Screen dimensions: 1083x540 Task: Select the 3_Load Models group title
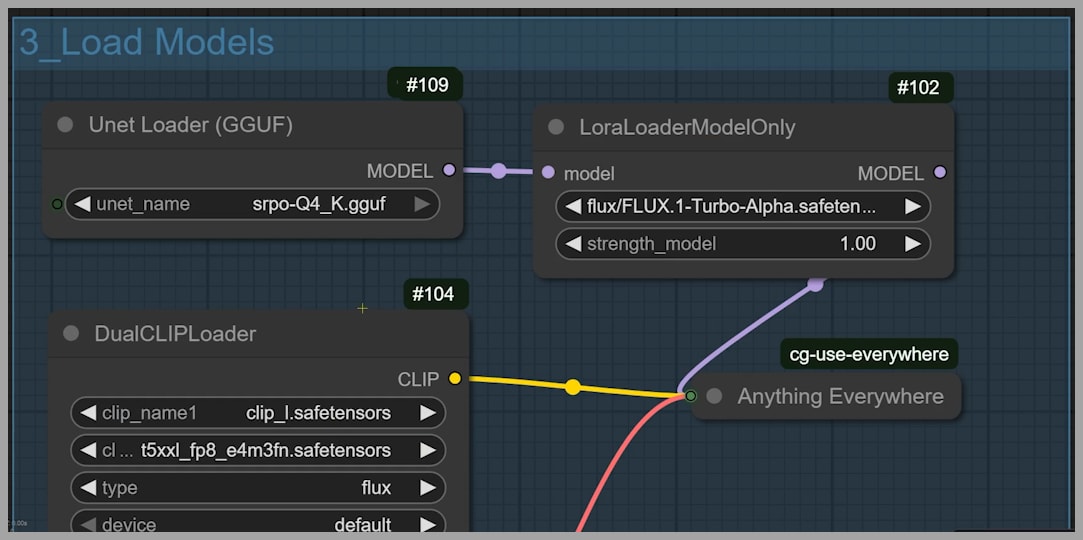click(147, 42)
